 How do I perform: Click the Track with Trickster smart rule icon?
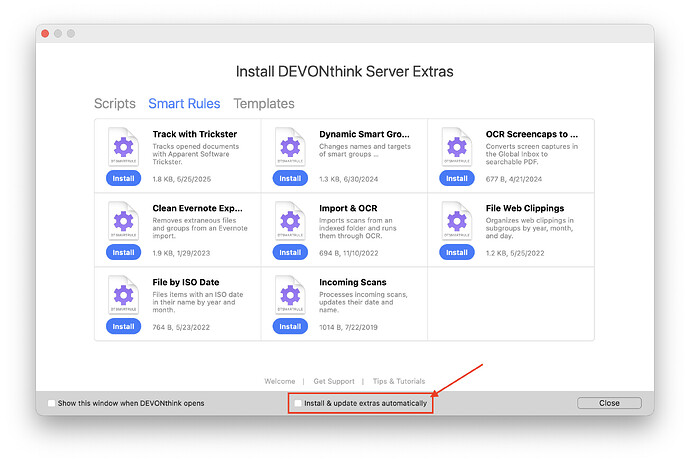tap(123, 147)
